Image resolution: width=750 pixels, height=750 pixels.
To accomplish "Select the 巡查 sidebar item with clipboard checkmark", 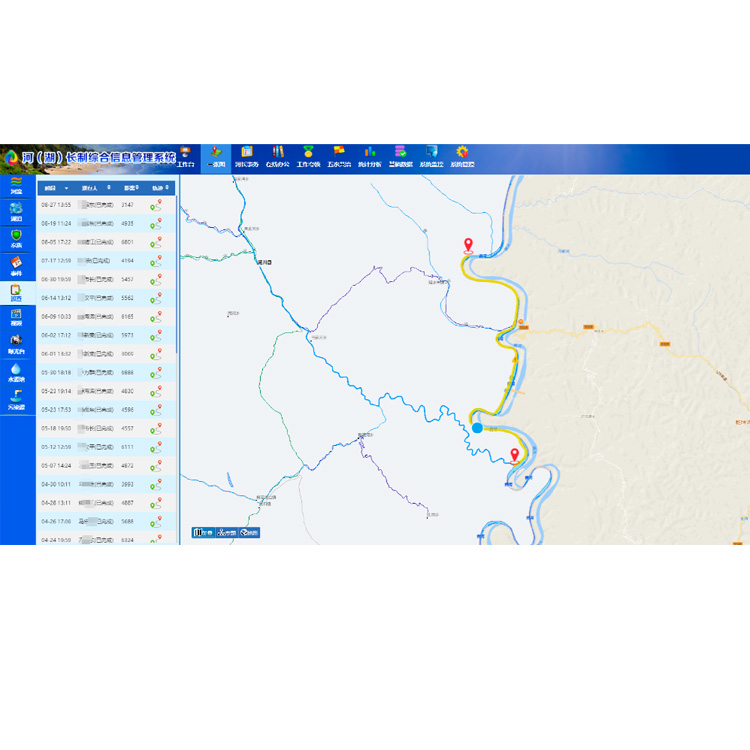I will pyautogui.click(x=17, y=293).
